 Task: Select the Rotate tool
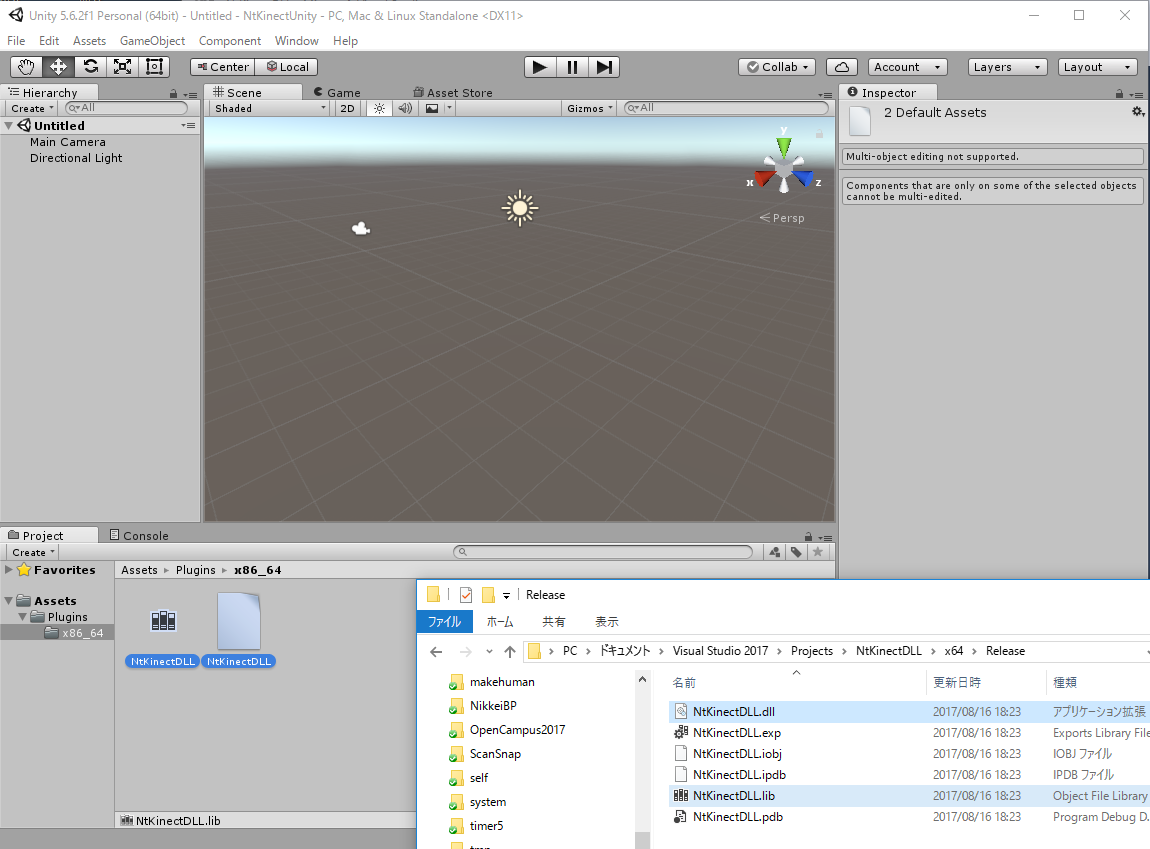click(x=90, y=67)
